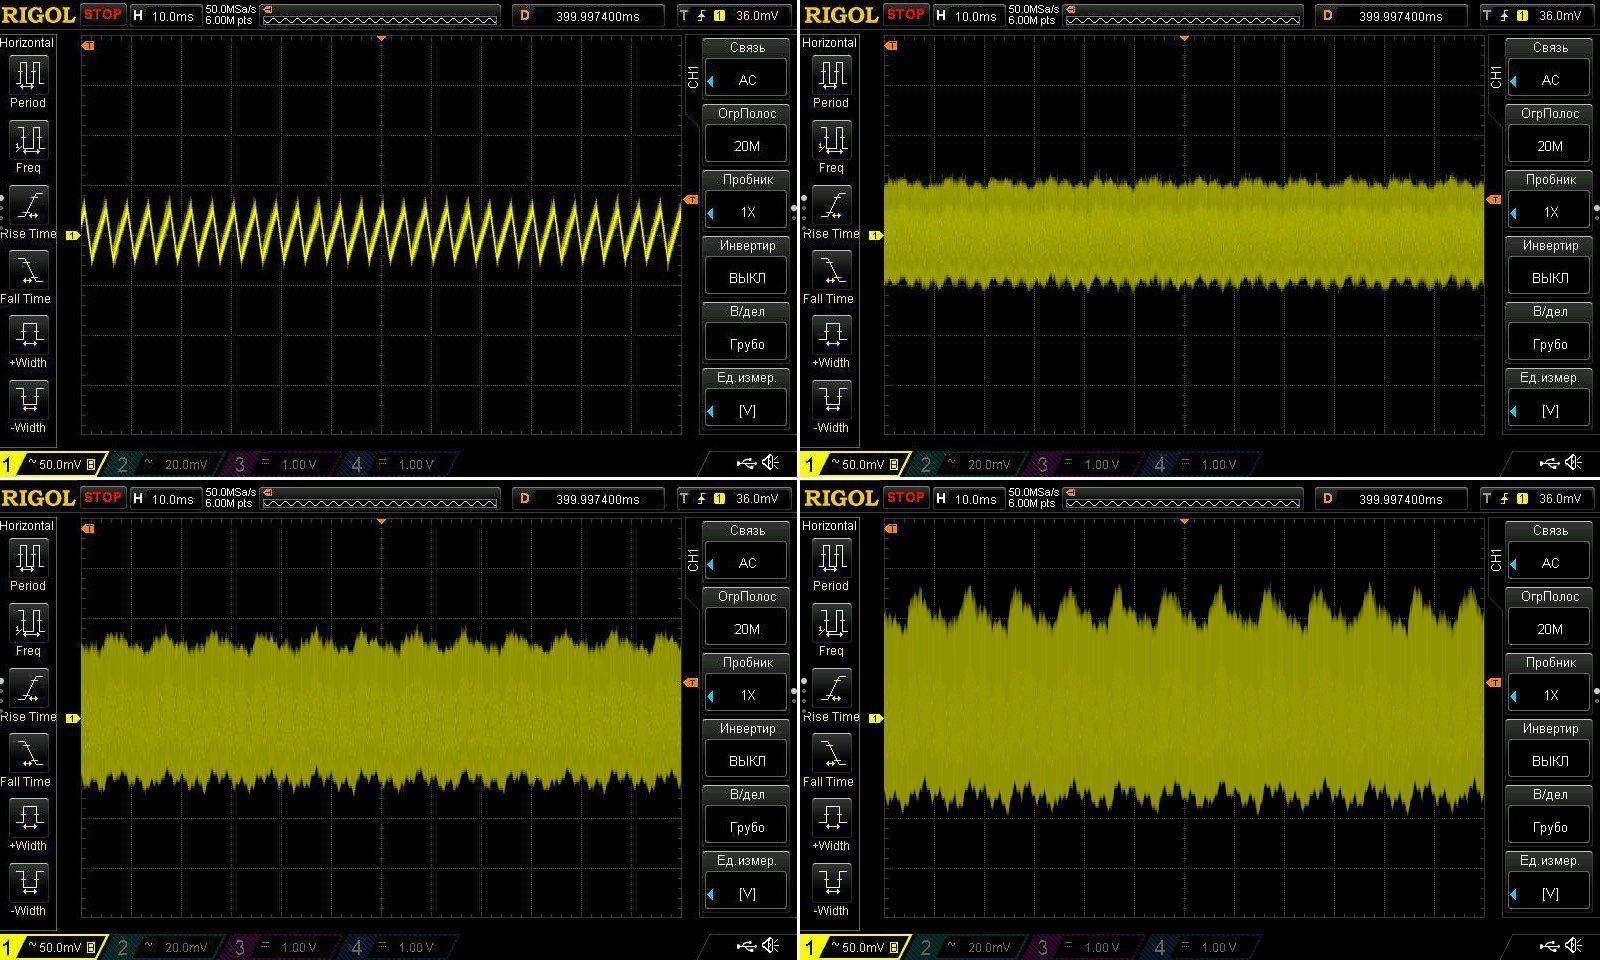Pick the -Width measurement icon in the top-right scope
1600x960 pixels.
pos(830,400)
